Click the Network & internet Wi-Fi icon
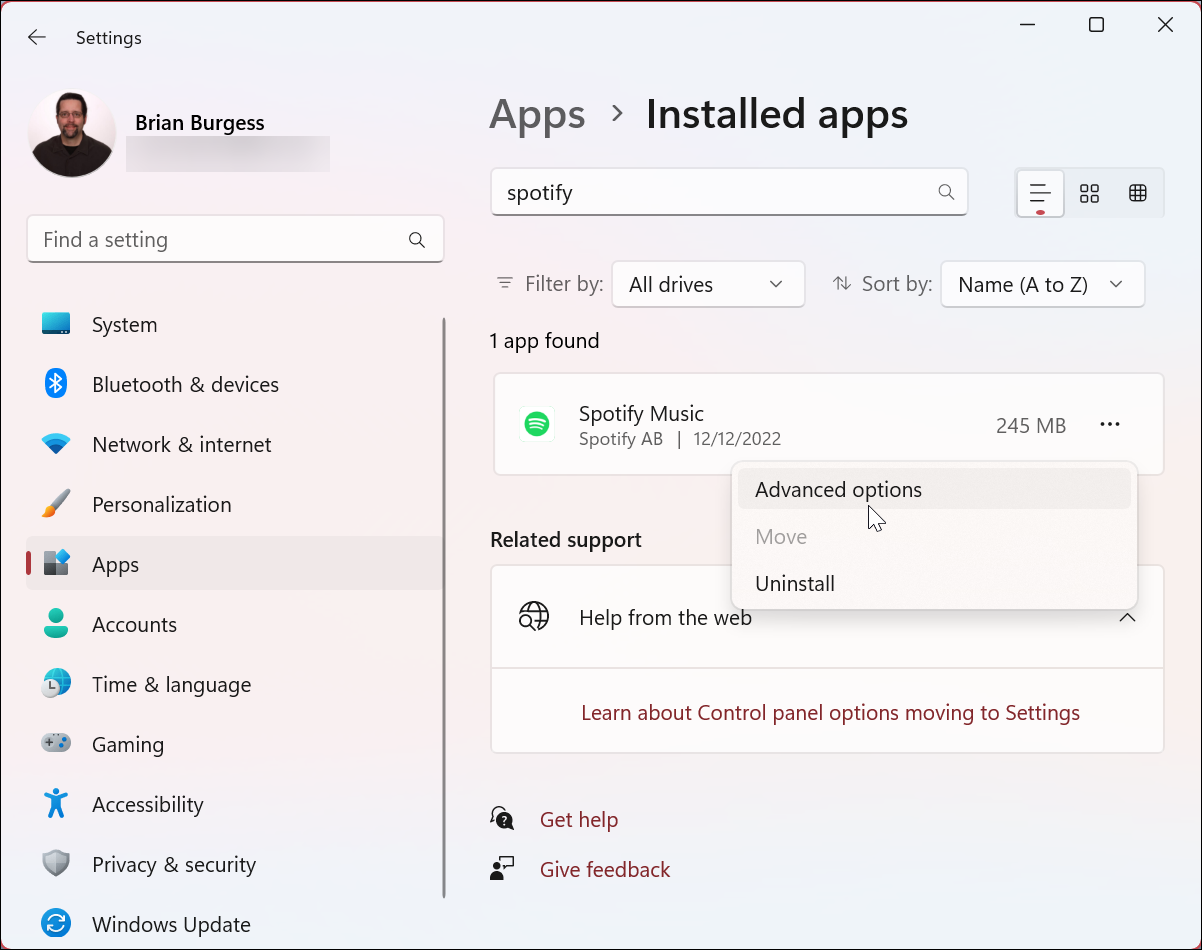1202x950 pixels. [x=56, y=444]
